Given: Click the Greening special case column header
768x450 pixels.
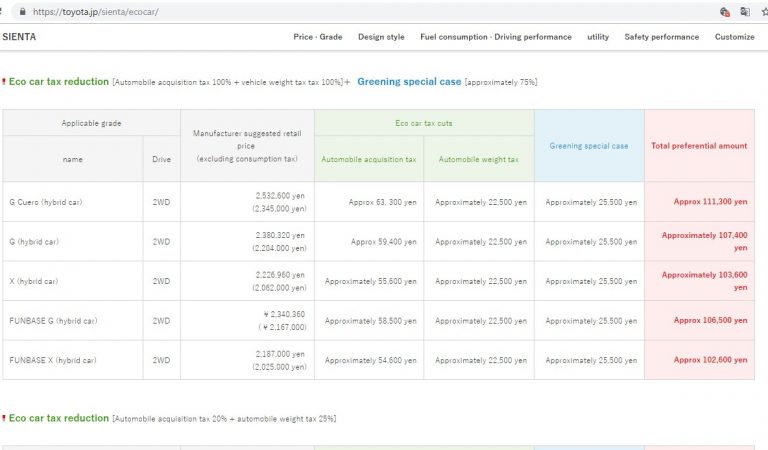Looking at the screenshot, I should 589,146.
